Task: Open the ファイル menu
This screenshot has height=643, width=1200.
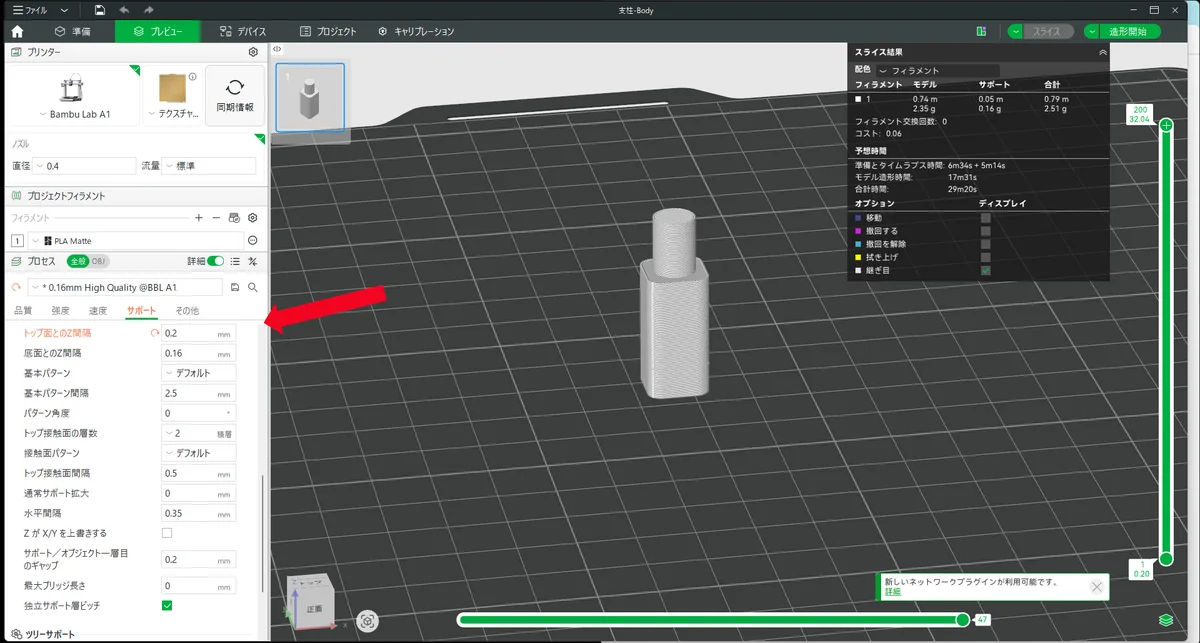Action: (29, 9)
